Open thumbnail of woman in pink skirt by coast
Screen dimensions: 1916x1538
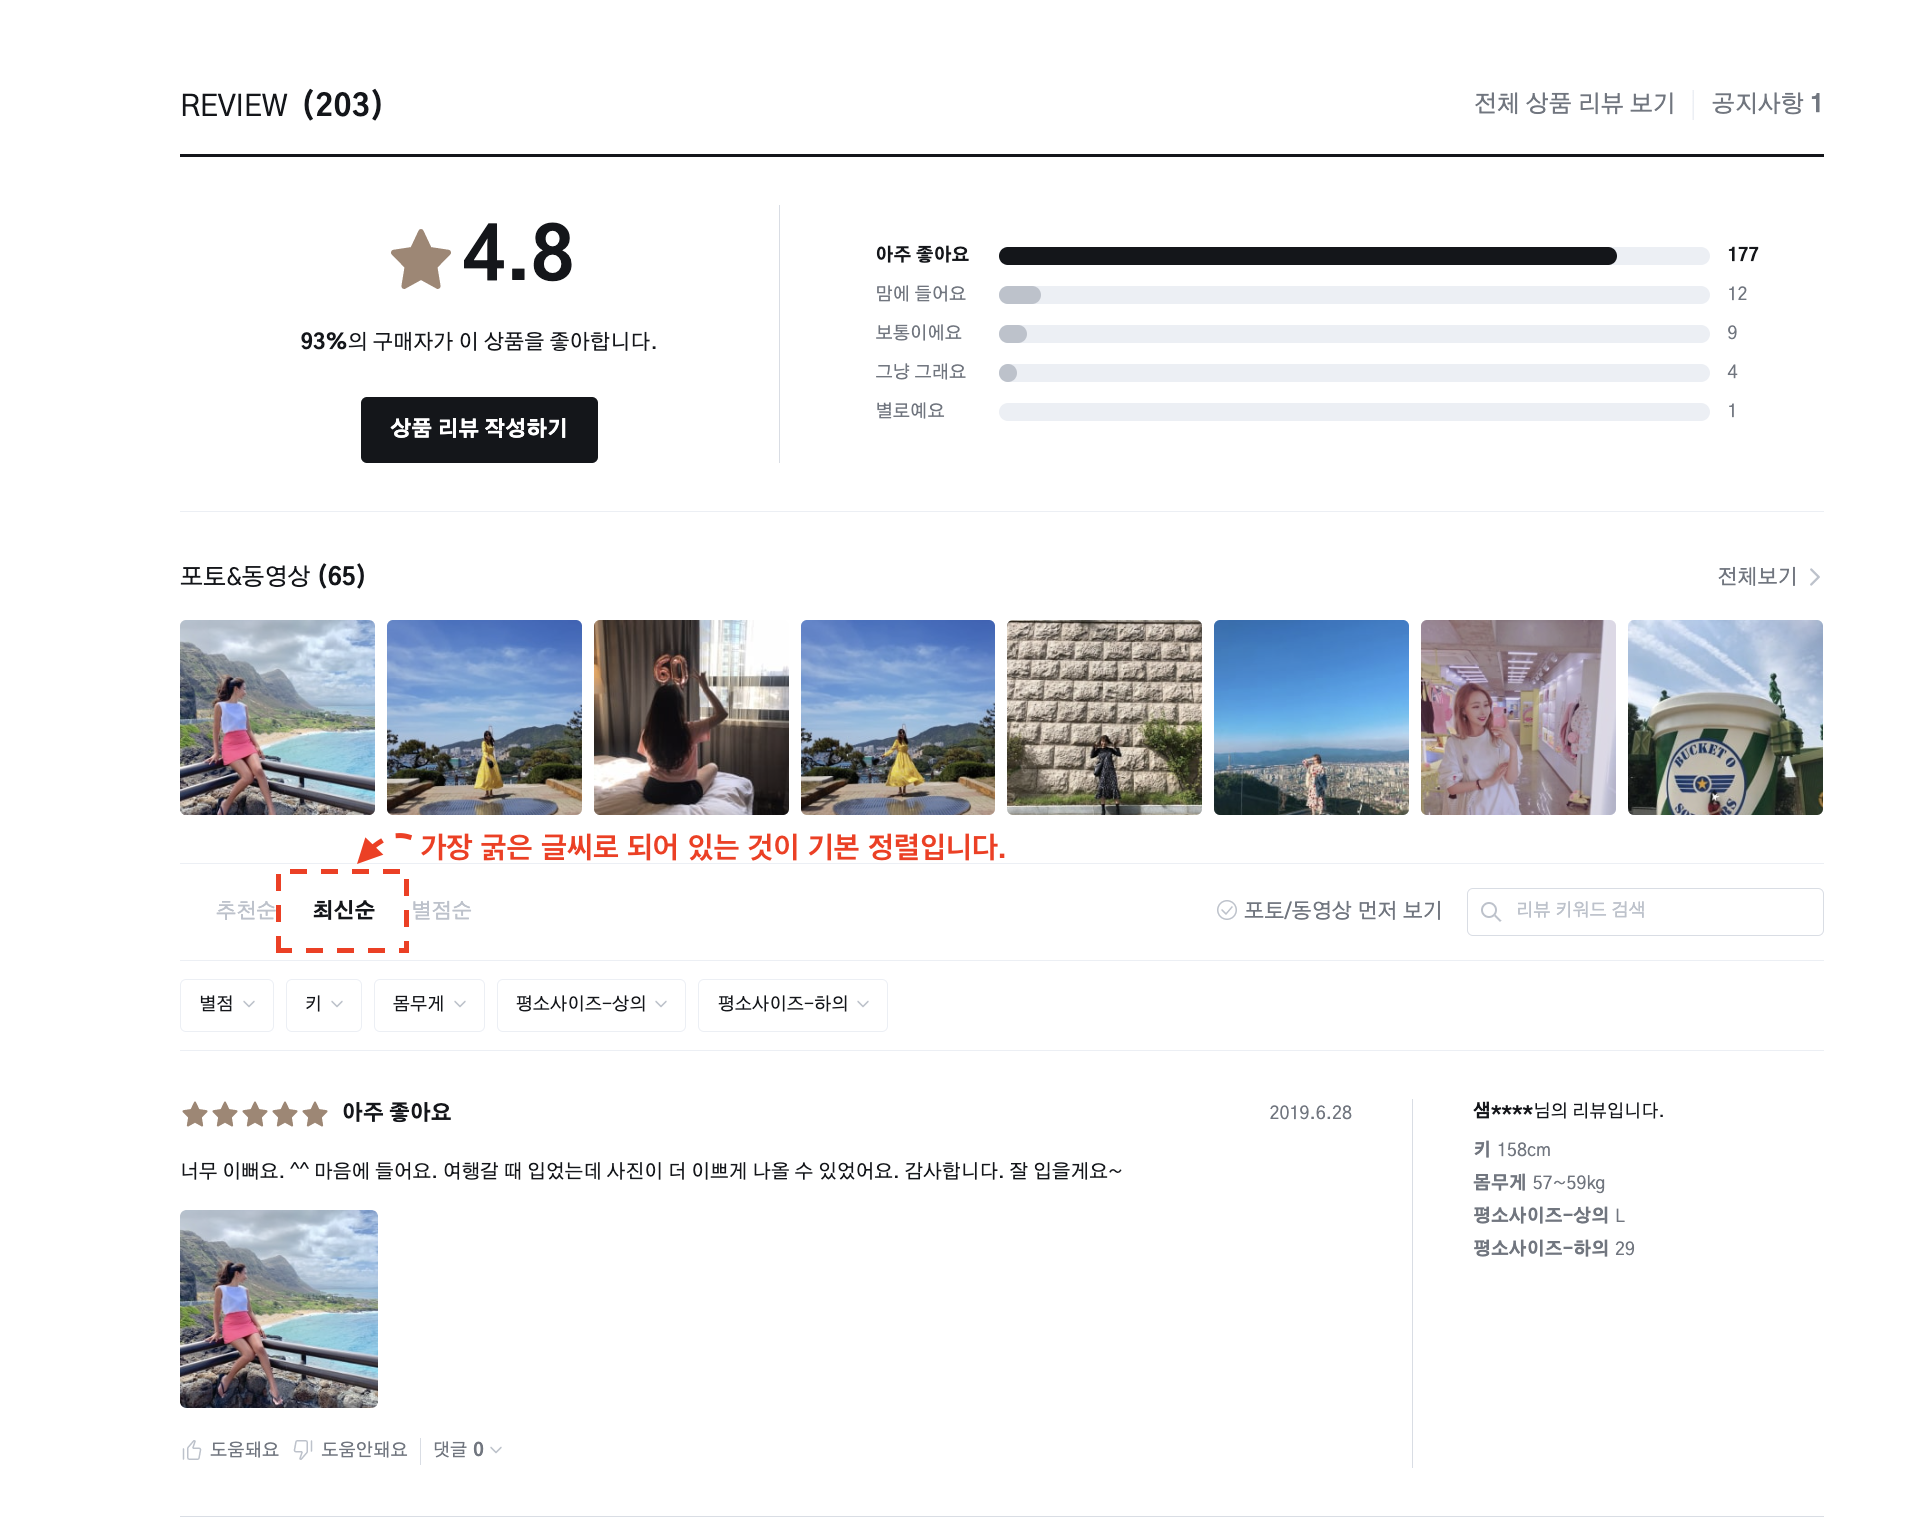(277, 717)
